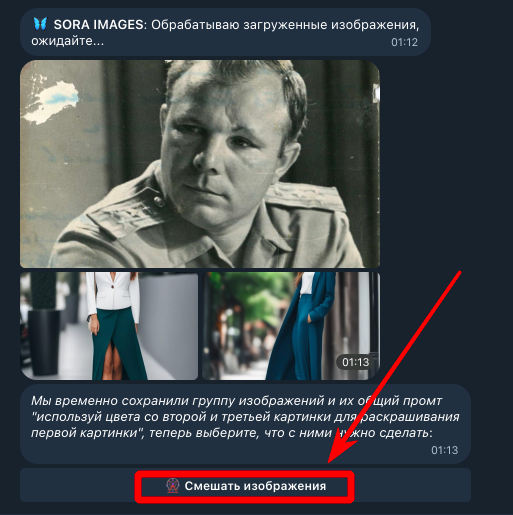The height and width of the screenshot is (515, 513).
Task: Click the 01:12 timestamp in the processing message
Action: (404, 42)
